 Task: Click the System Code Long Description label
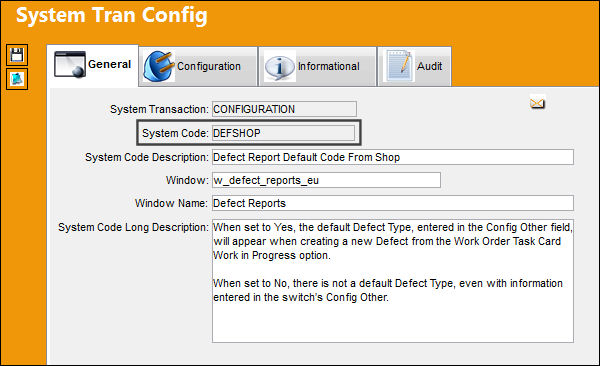point(133,227)
